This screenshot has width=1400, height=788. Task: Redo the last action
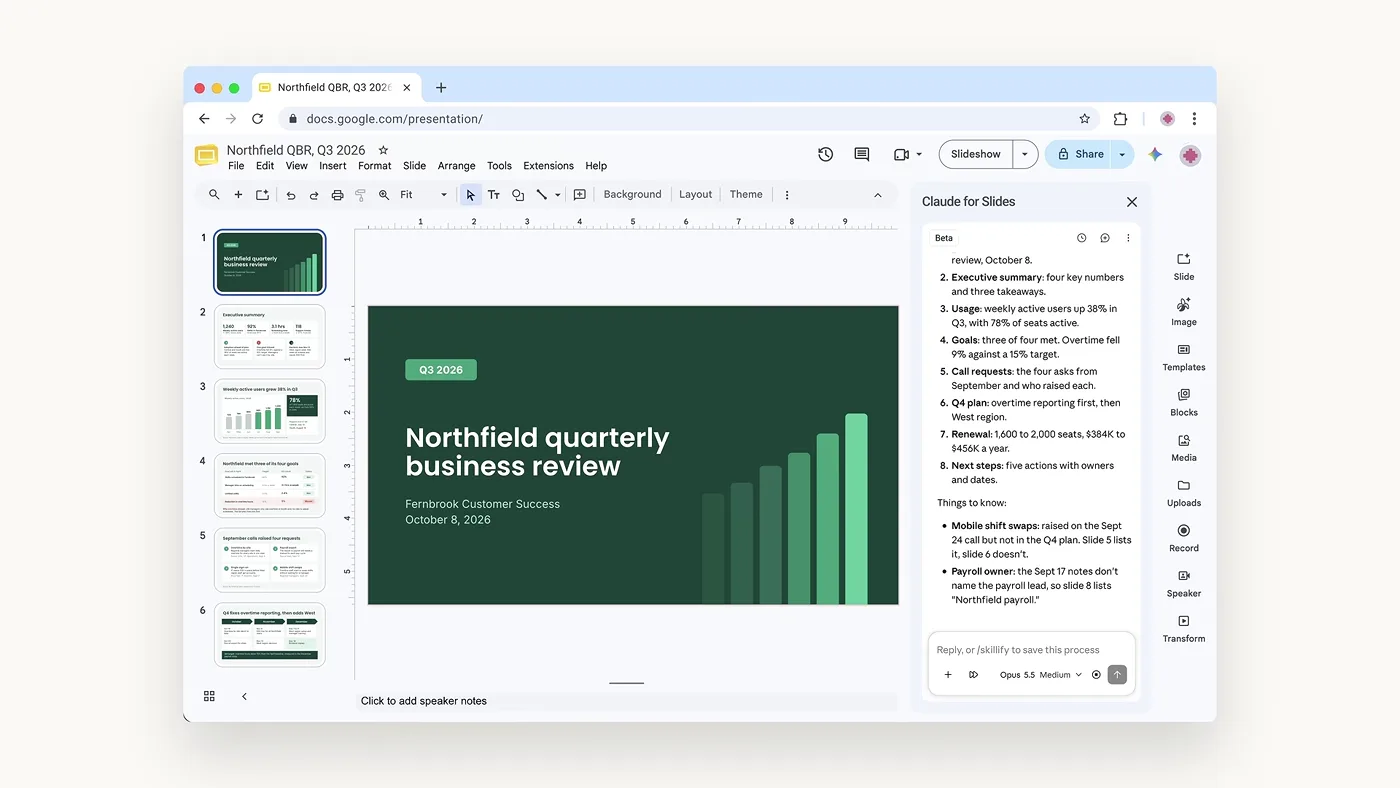(314, 195)
